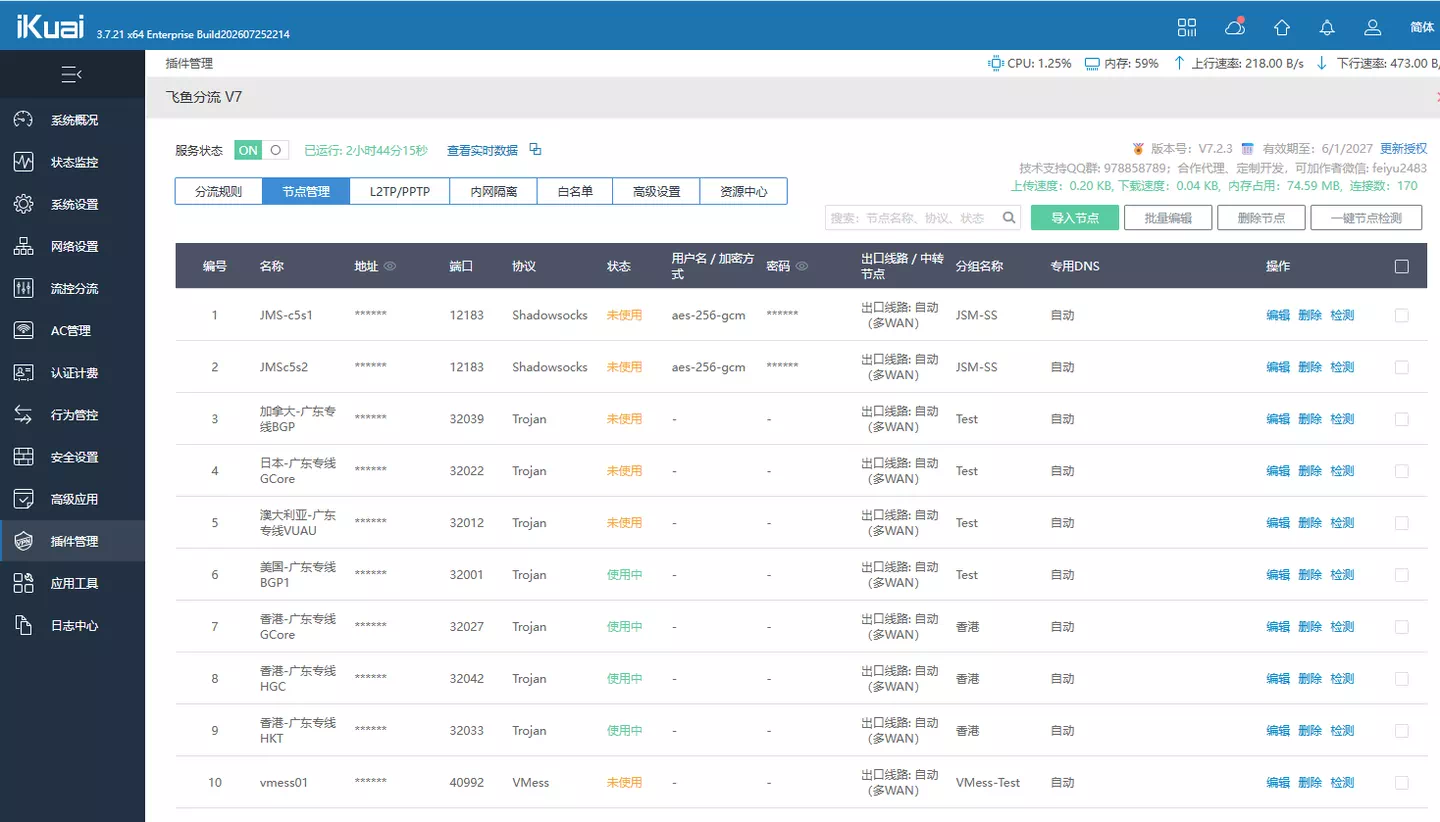Image resolution: width=1440 pixels, height=822 pixels.
Task: Click the 内存 memory icon in status bar
Action: [1092, 63]
